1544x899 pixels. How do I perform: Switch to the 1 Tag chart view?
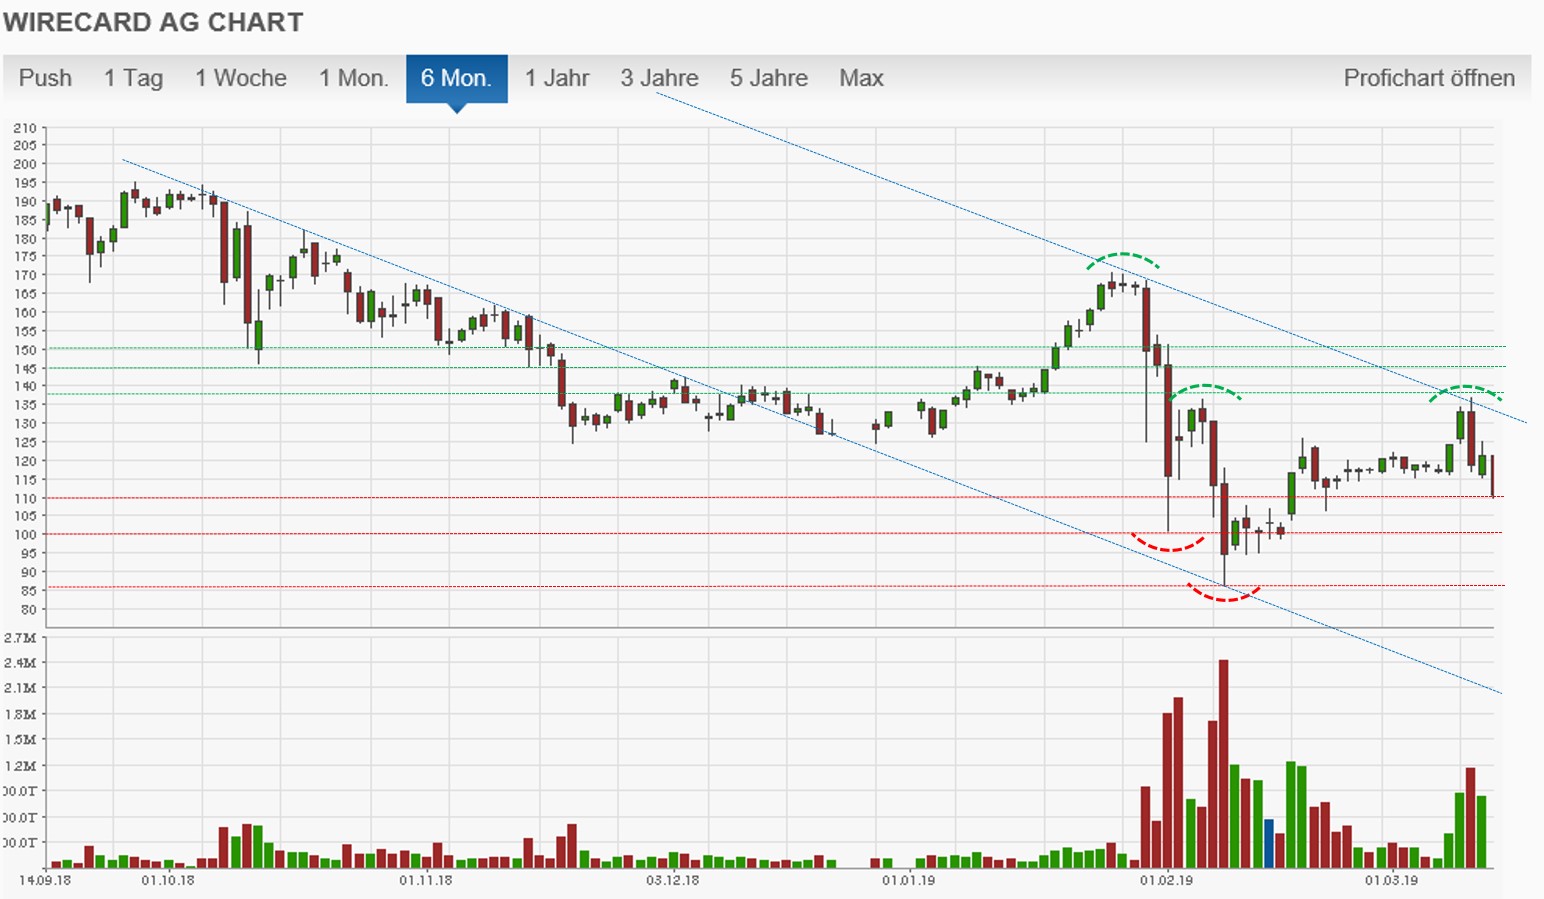133,78
